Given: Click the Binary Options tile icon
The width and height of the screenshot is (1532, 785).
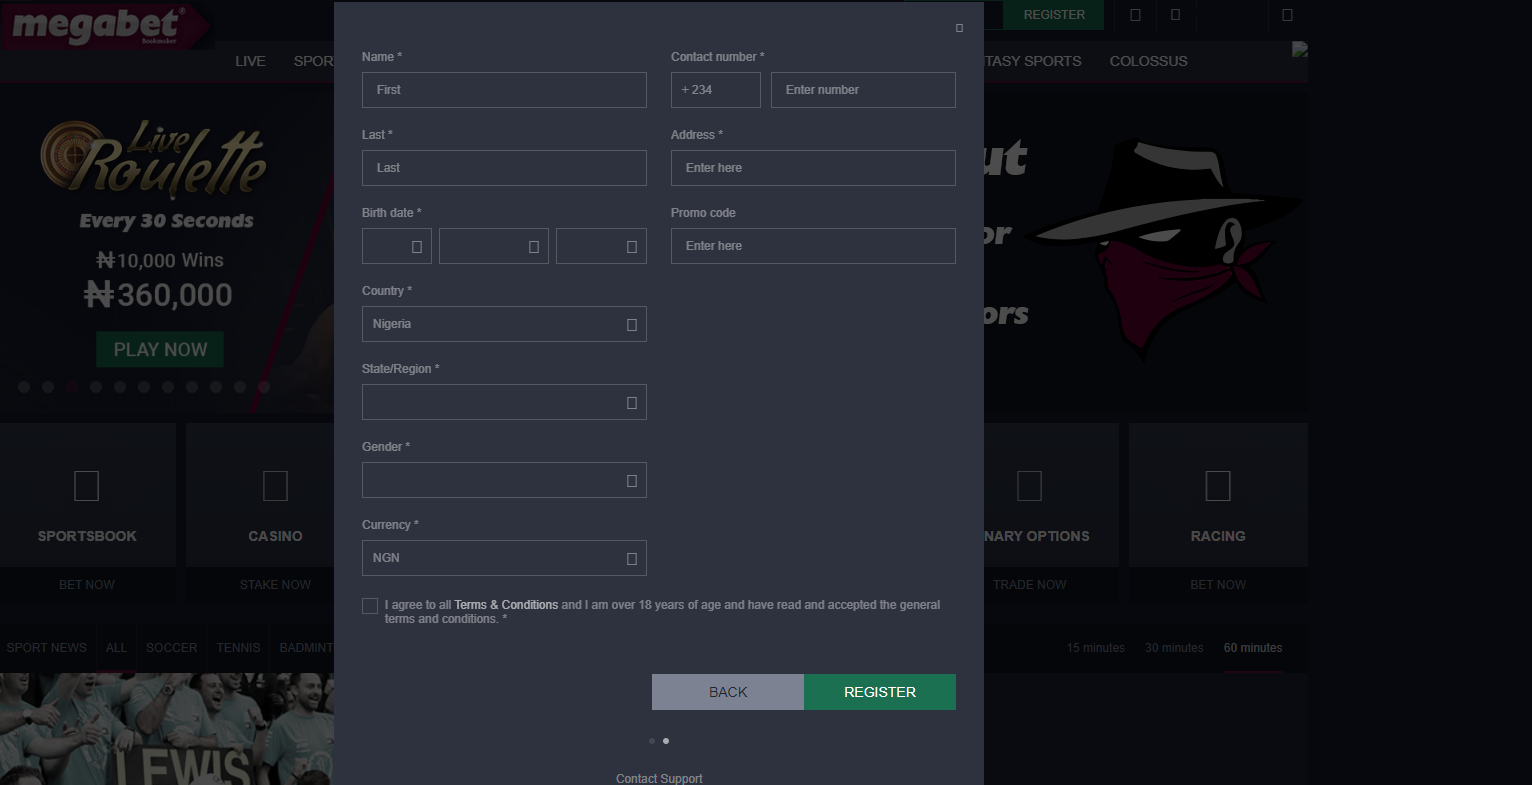Looking at the screenshot, I should click(x=1029, y=486).
